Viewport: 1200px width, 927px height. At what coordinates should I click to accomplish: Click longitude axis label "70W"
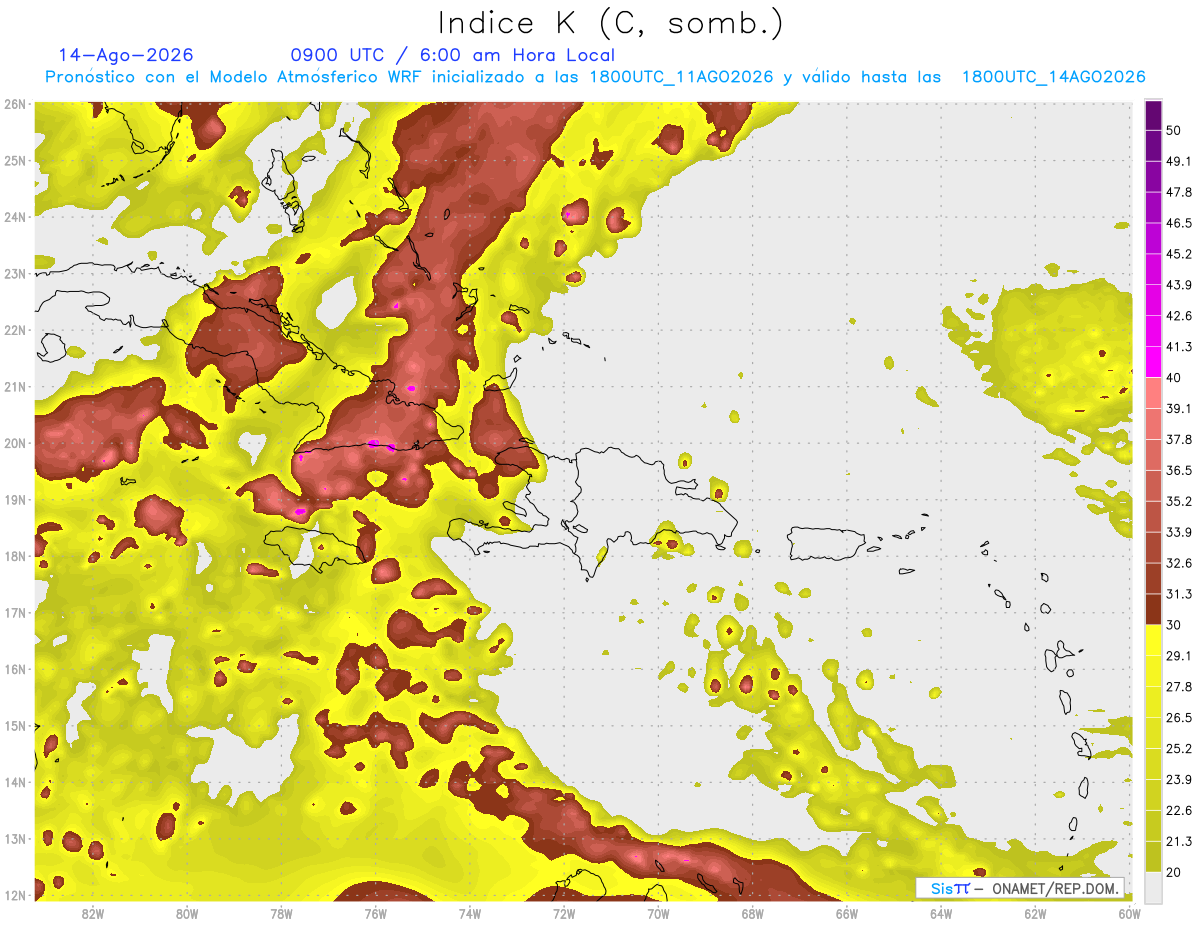point(658,913)
